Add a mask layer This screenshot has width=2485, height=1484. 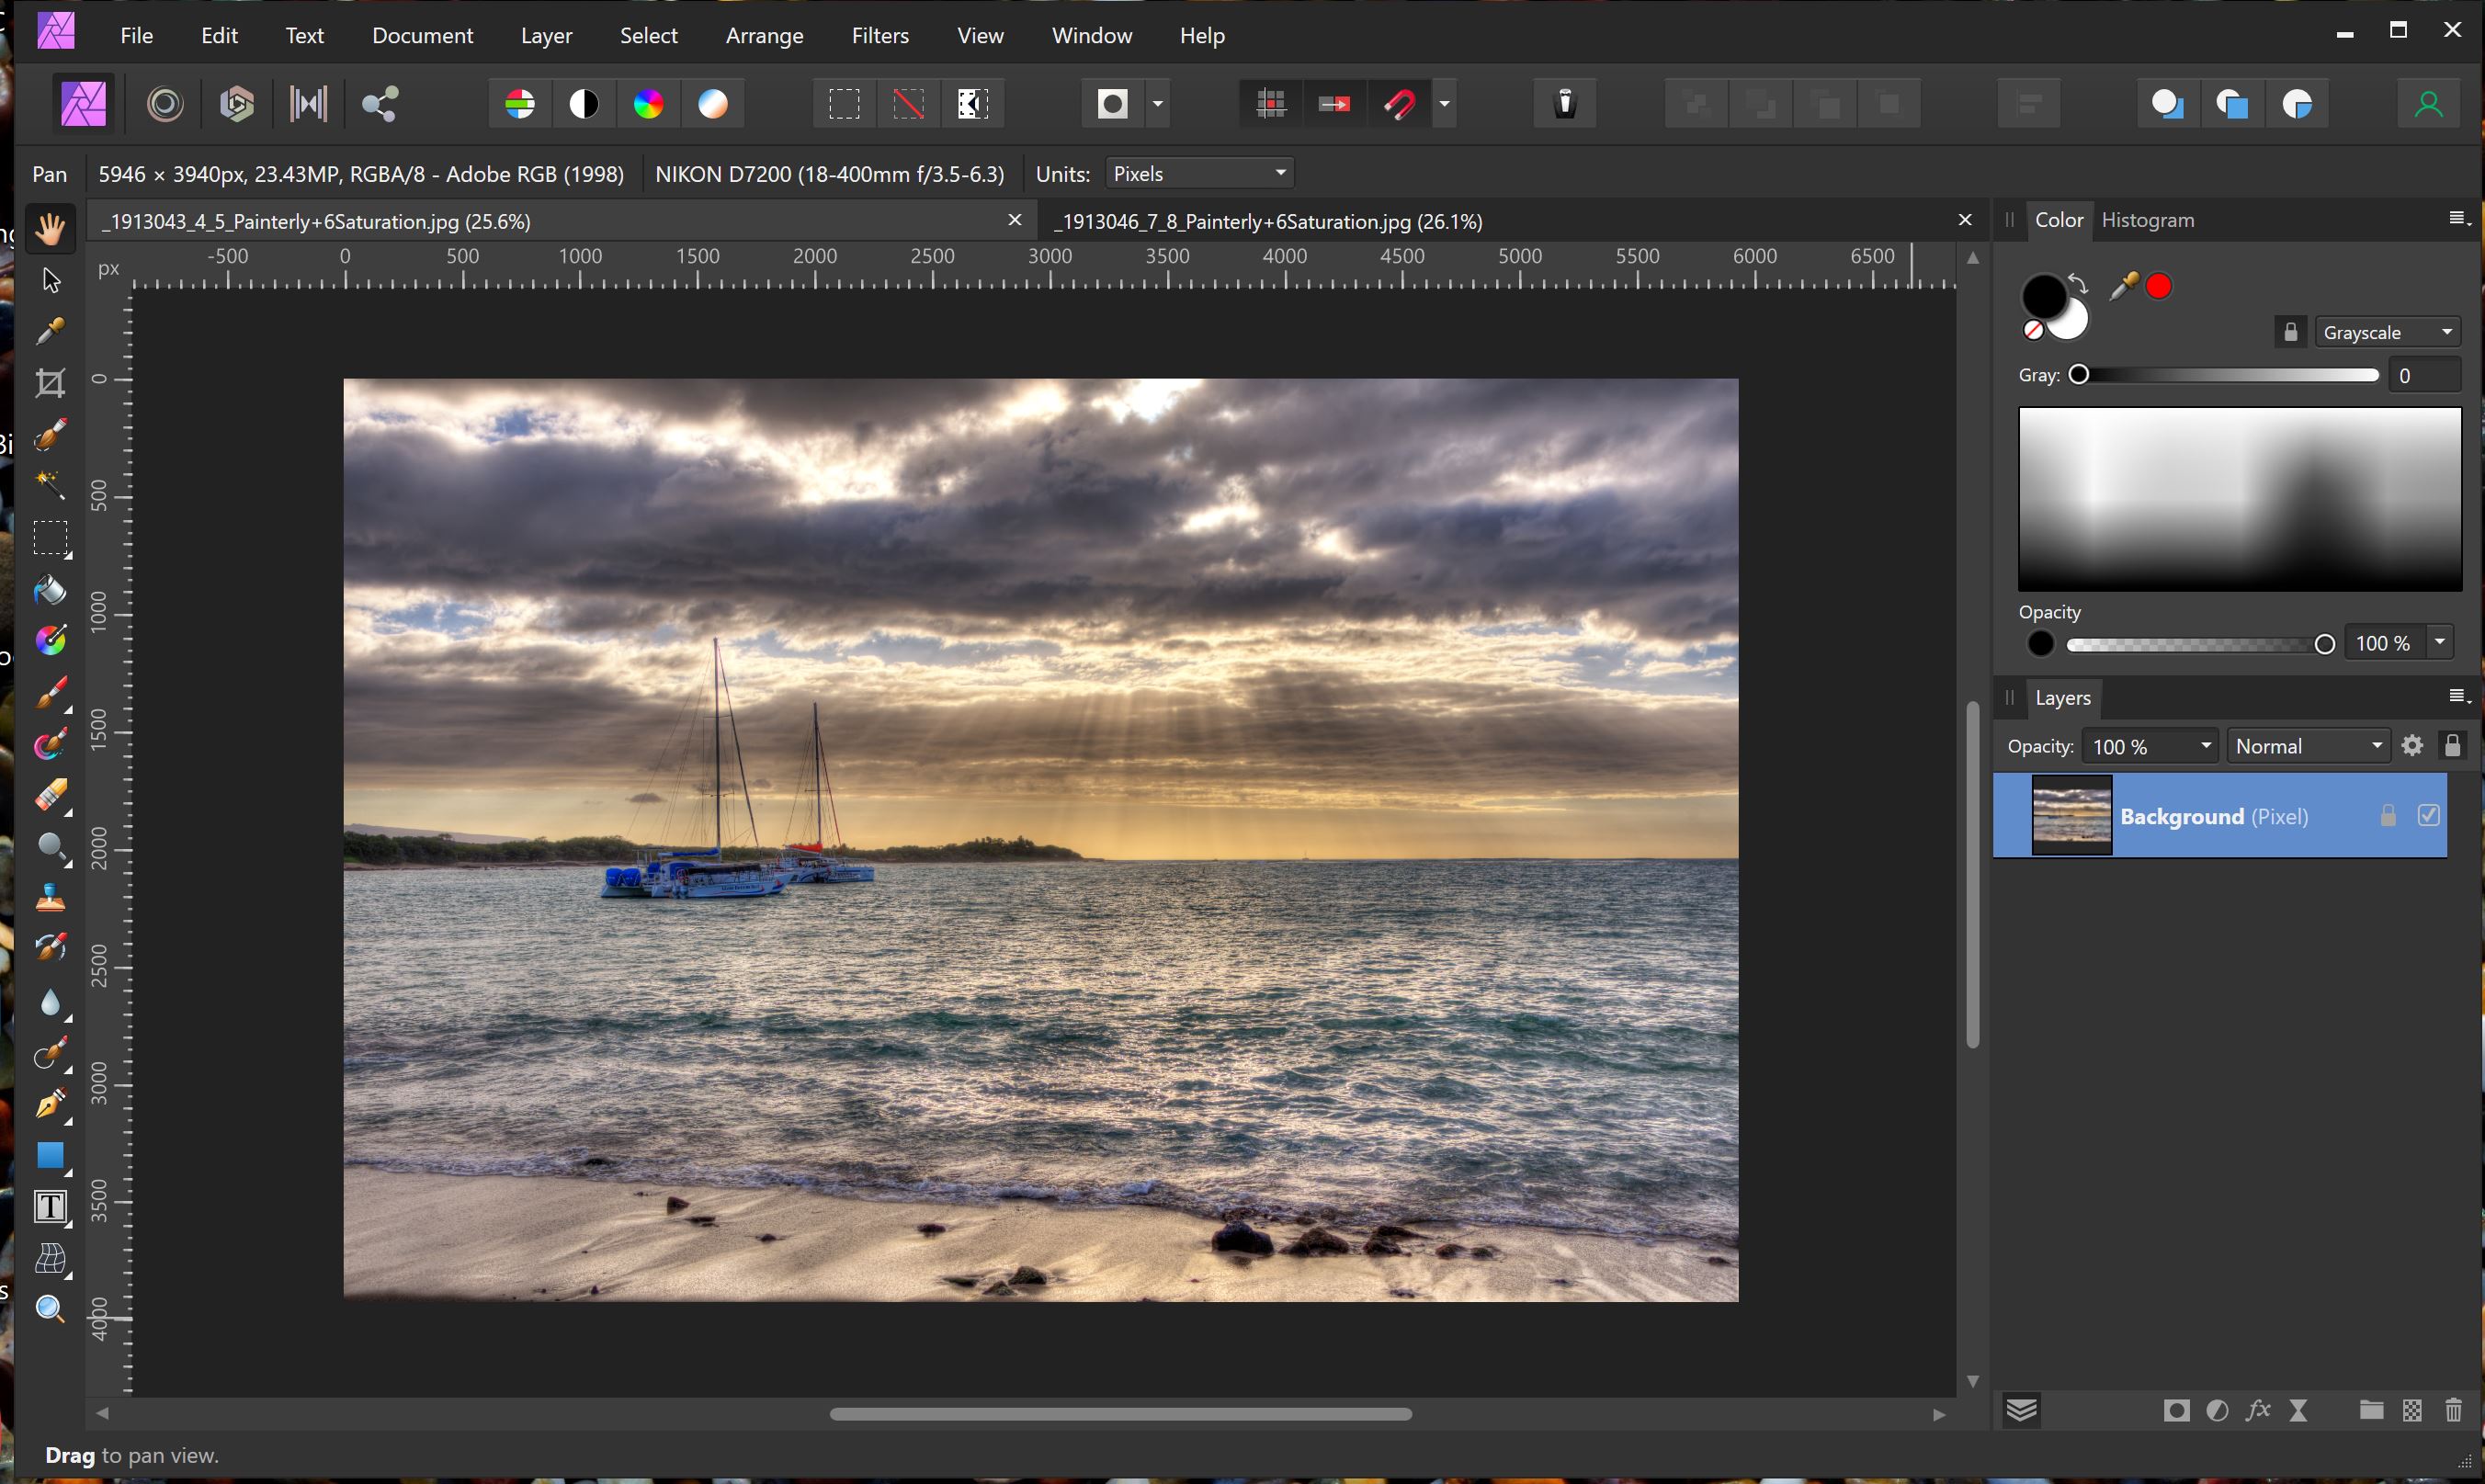coord(2176,1411)
